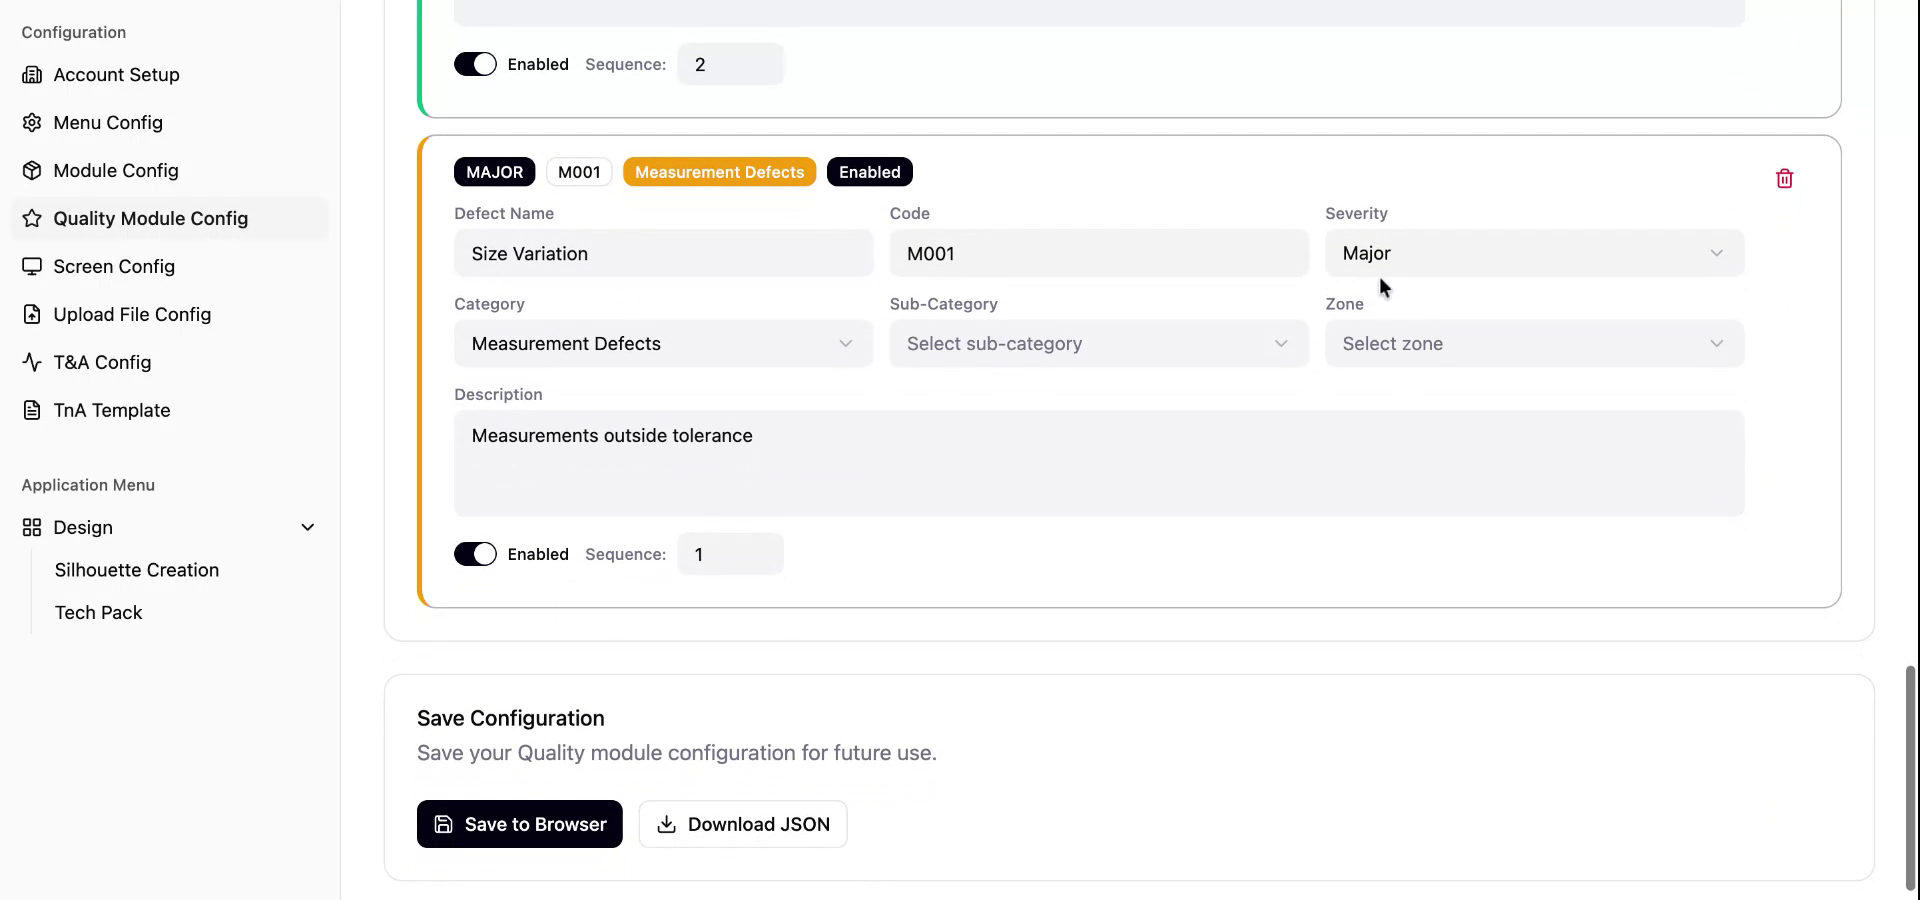Open the Severity dropdown showing Major
Image resolution: width=1920 pixels, height=900 pixels.
pos(1534,254)
